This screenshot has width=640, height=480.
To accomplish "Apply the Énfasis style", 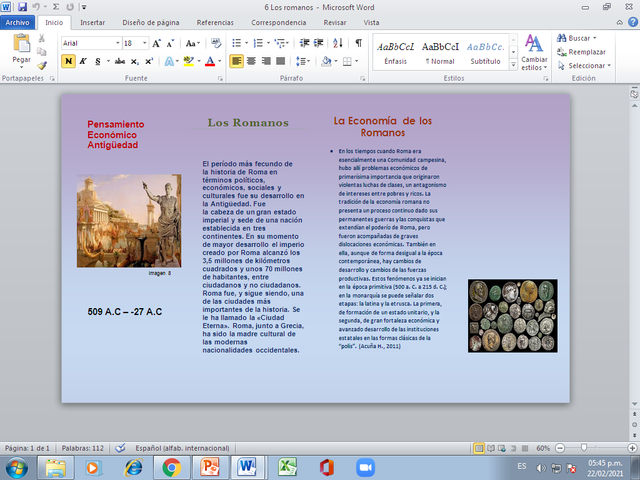I will pyautogui.click(x=396, y=53).
